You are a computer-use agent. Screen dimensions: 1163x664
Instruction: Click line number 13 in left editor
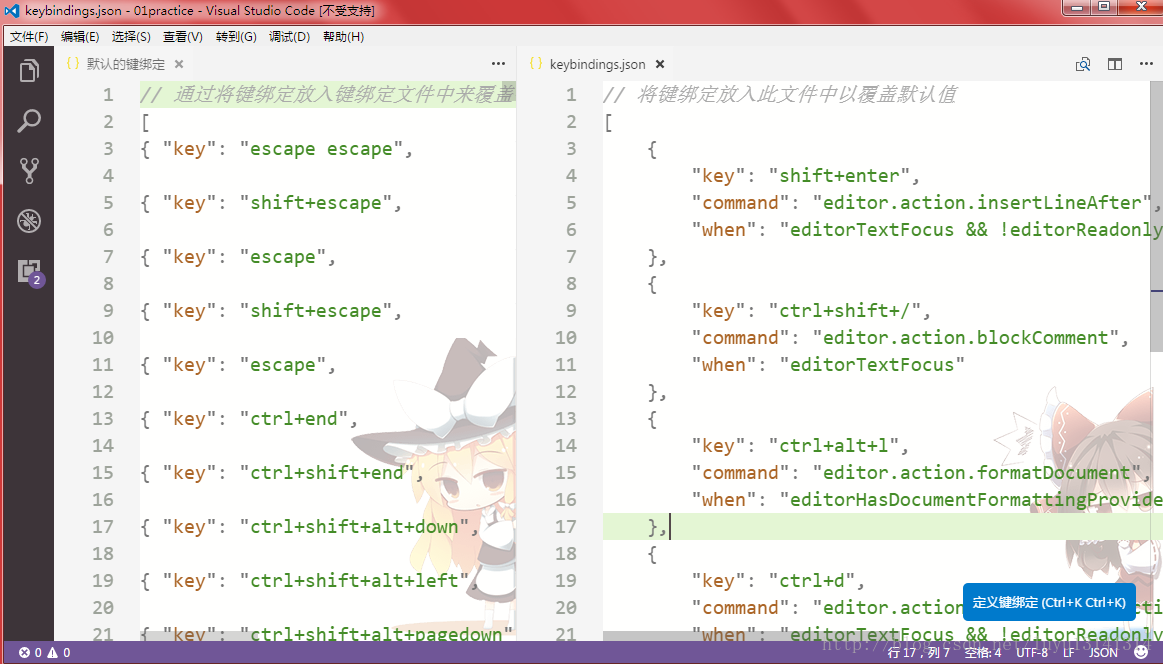coord(103,419)
